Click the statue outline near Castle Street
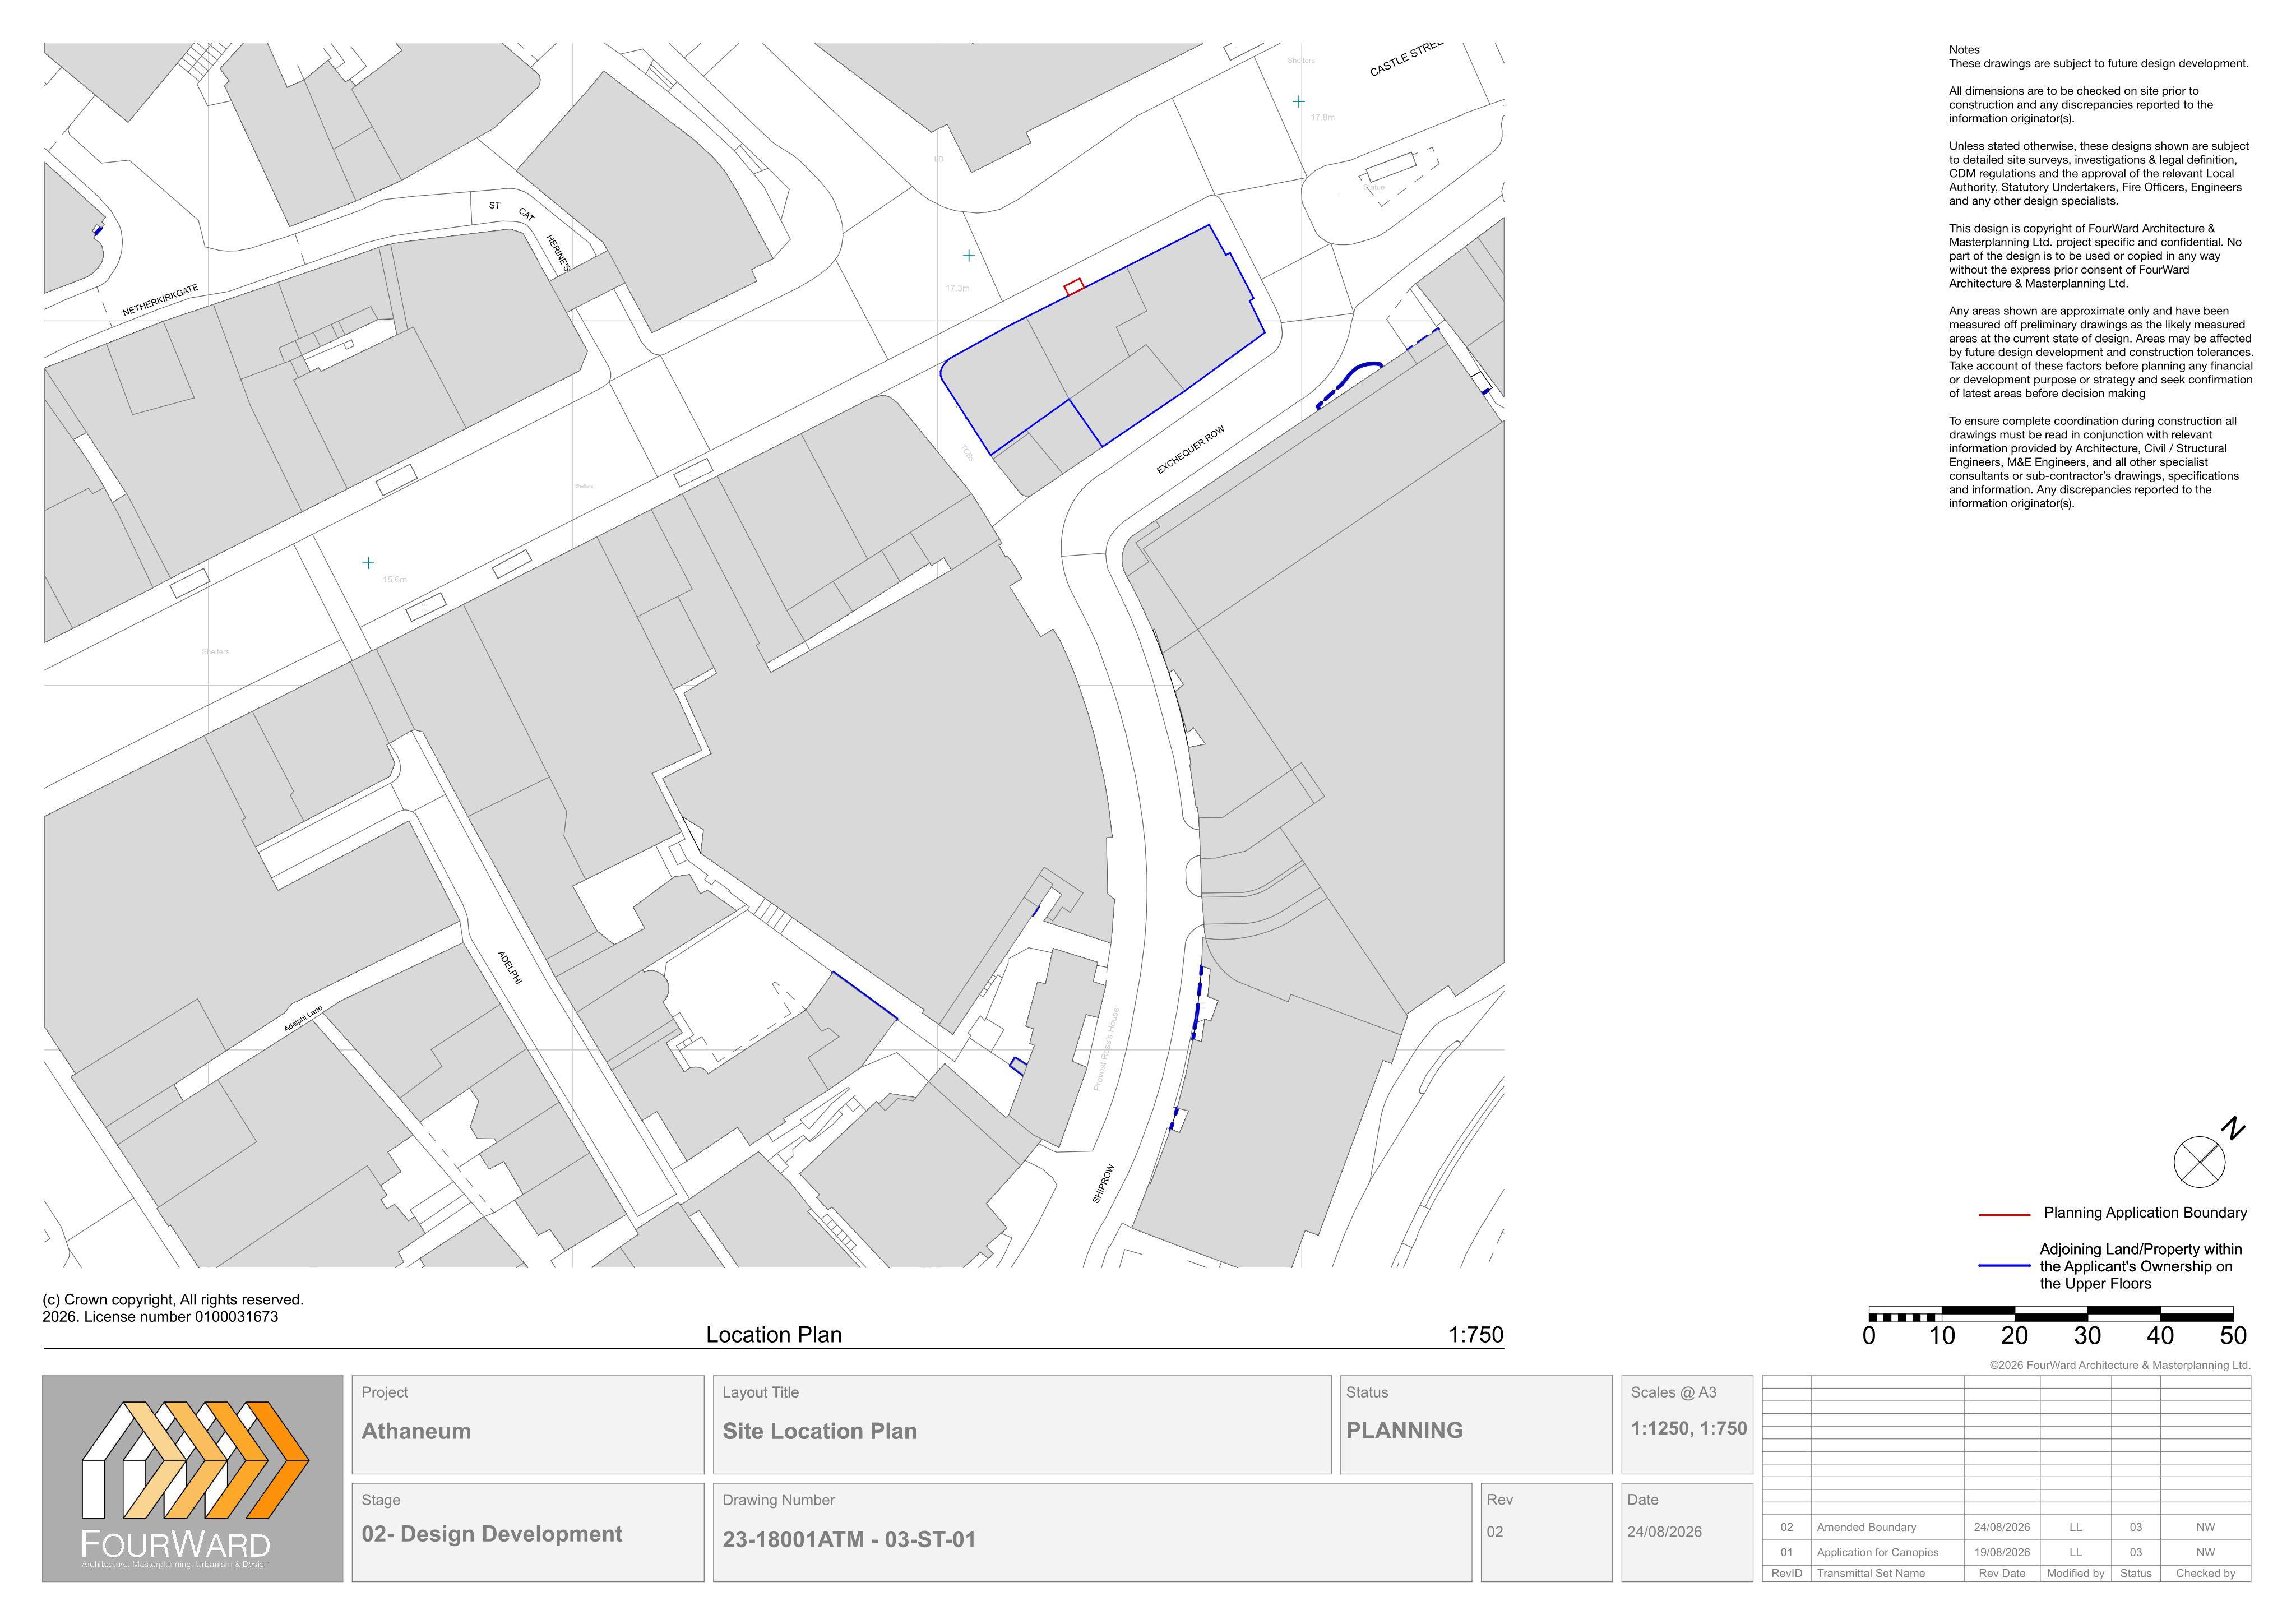 click(x=1391, y=167)
